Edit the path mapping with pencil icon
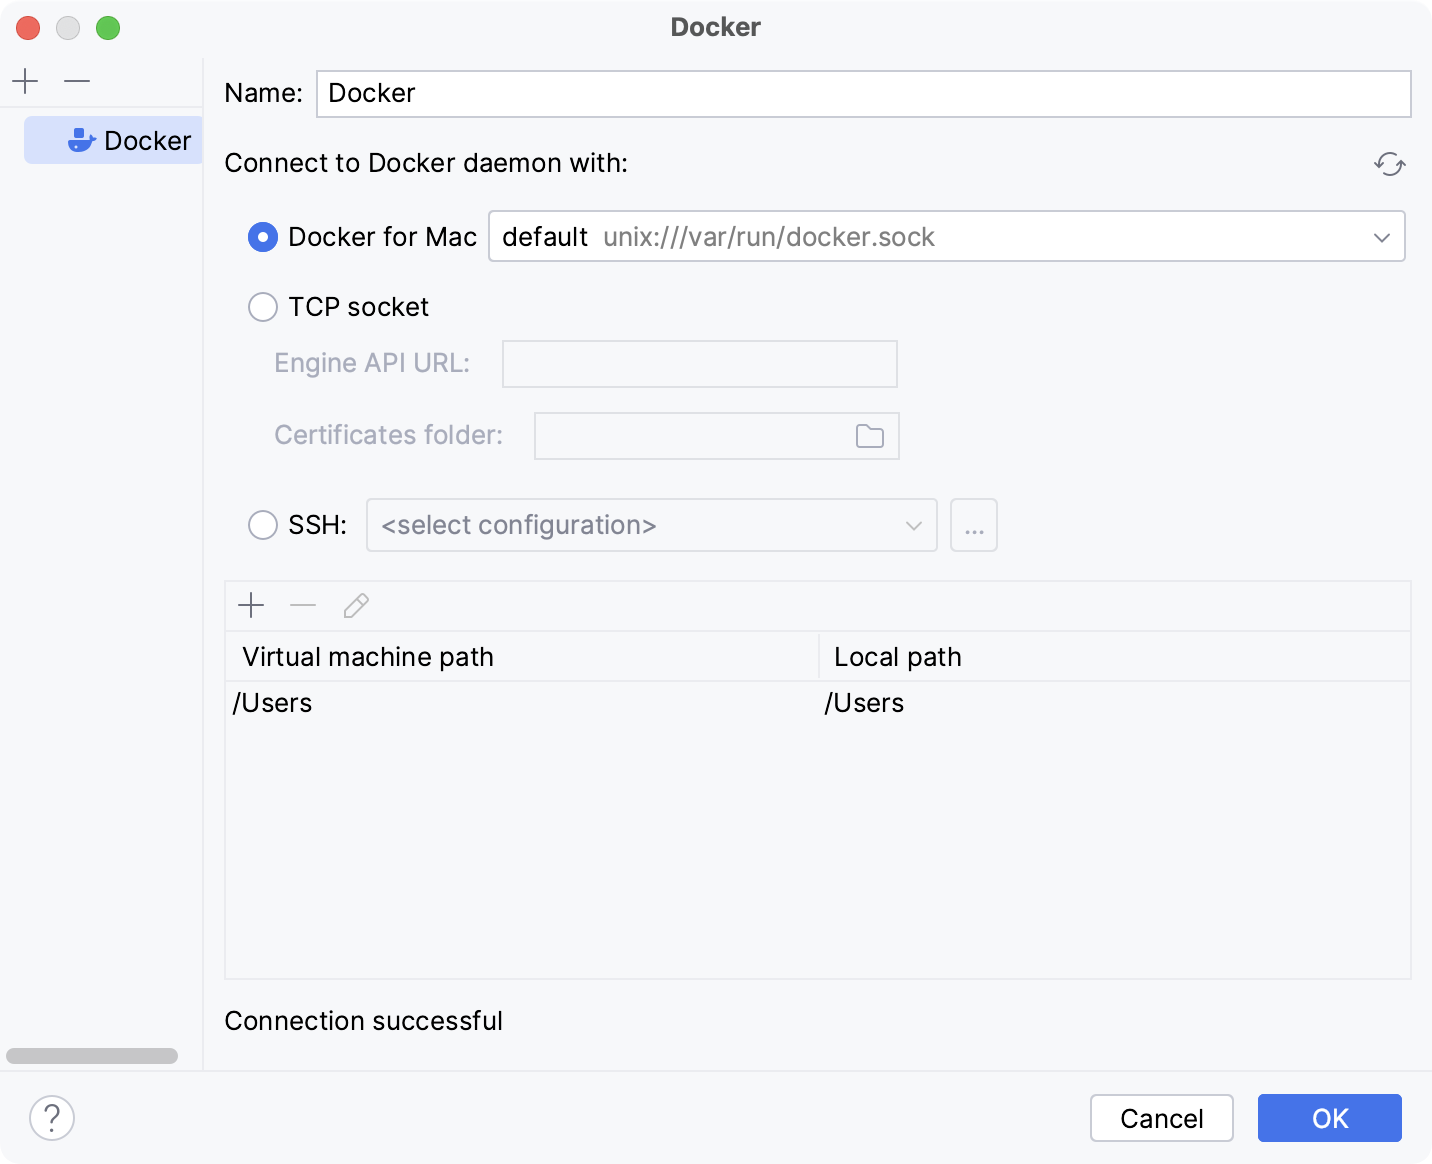Viewport: 1432px width, 1164px height. (x=355, y=605)
